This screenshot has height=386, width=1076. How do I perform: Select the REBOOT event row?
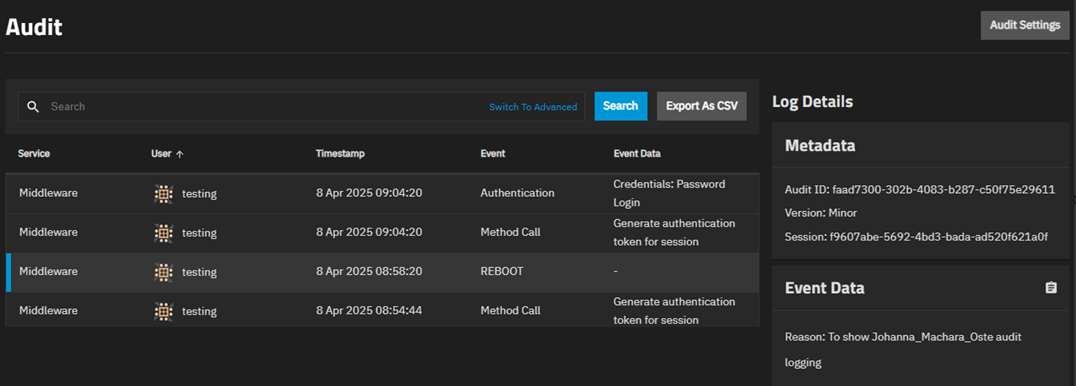coord(382,272)
